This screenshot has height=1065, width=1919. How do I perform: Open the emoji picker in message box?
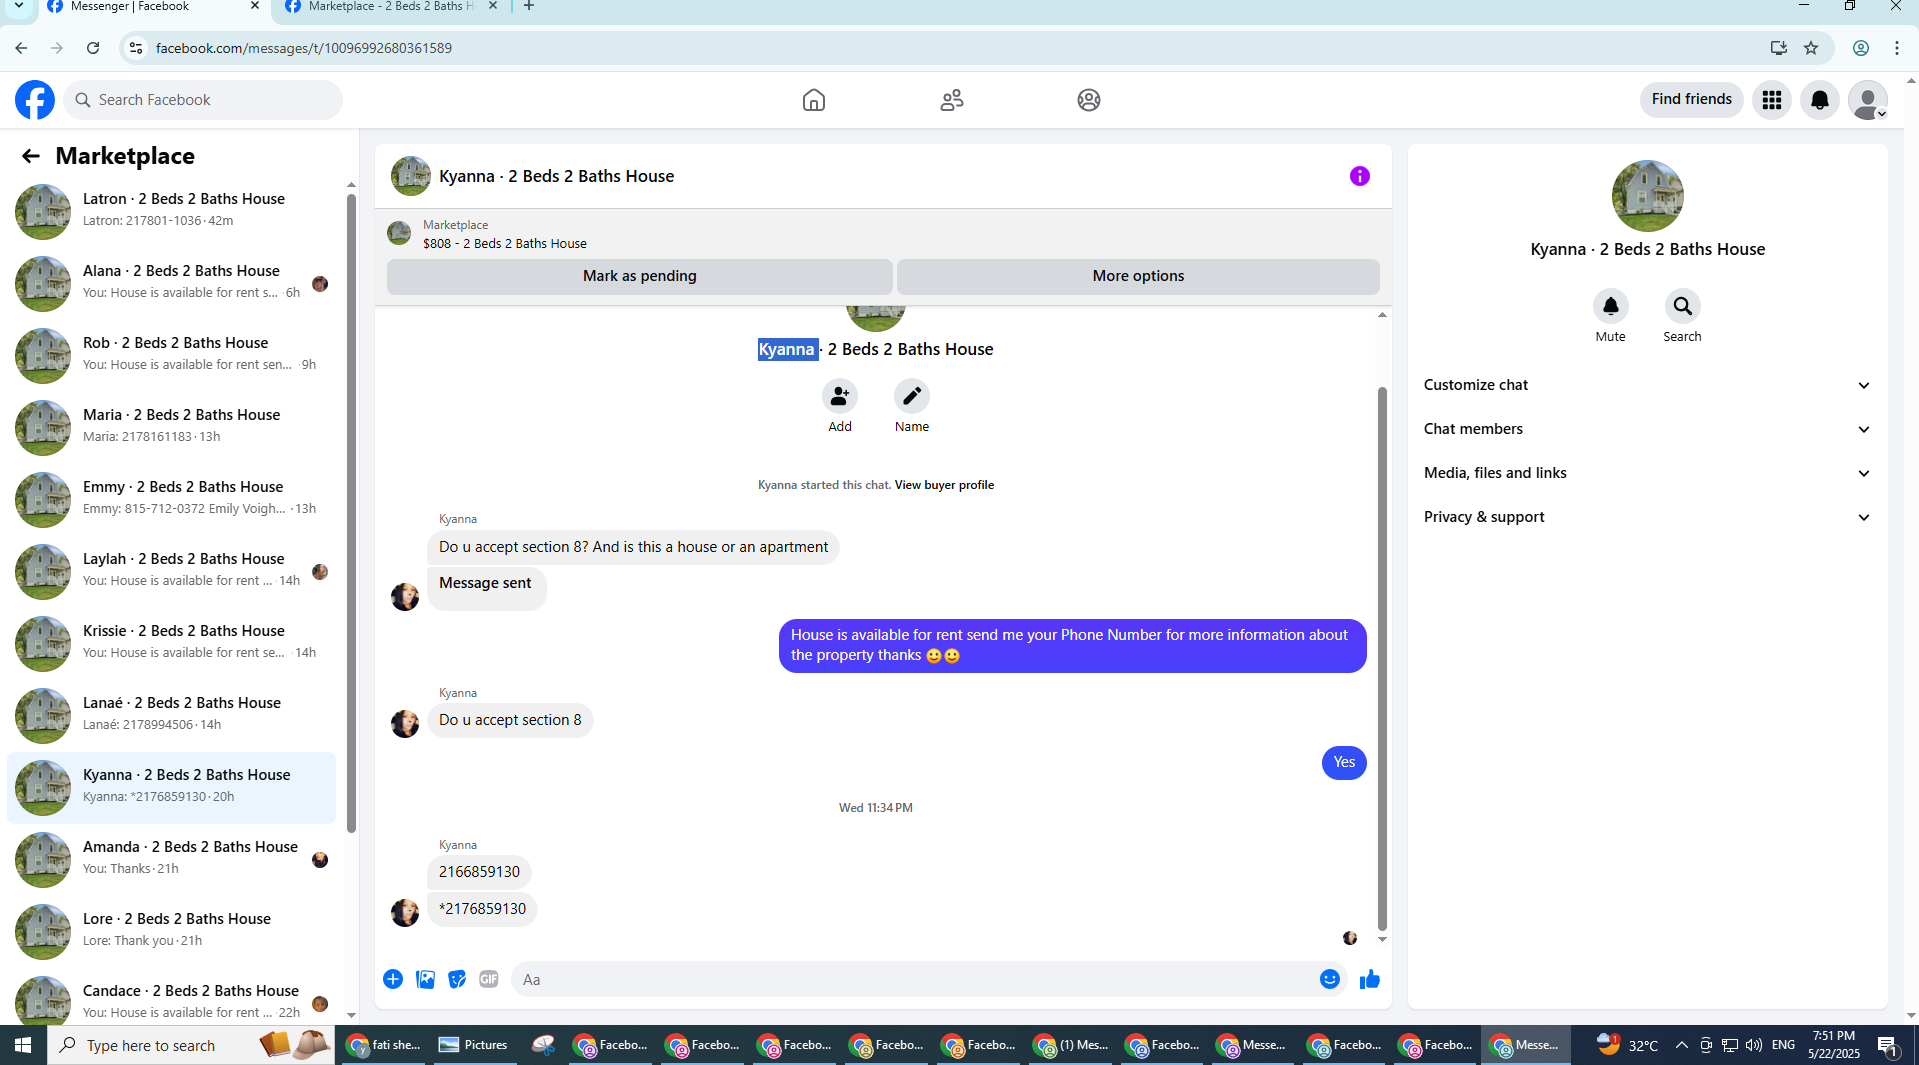(1330, 979)
